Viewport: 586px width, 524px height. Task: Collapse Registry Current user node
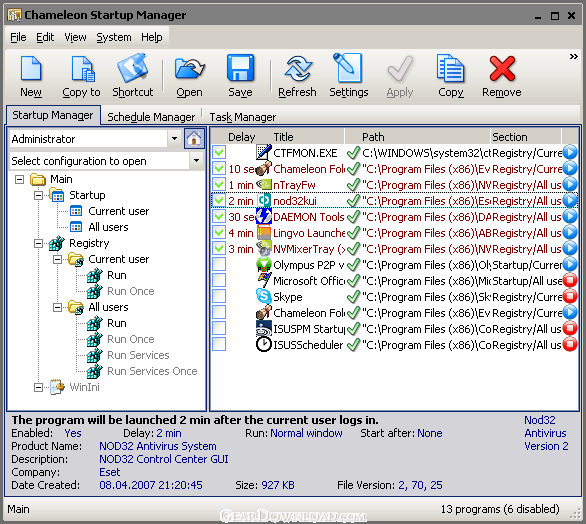pos(58,259)
